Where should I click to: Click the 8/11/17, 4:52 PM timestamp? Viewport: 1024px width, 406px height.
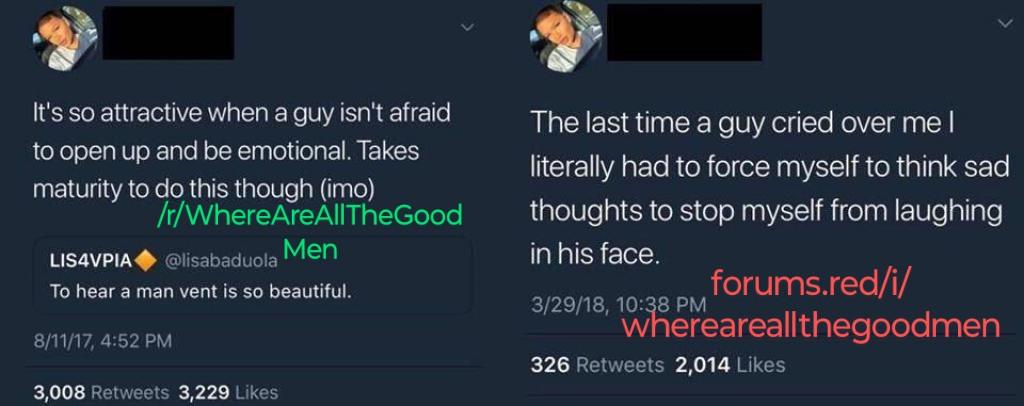coord(102,341)
